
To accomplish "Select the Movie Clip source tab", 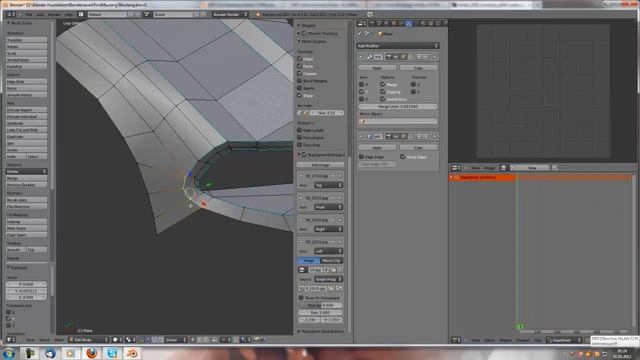I will coord(331,260).
